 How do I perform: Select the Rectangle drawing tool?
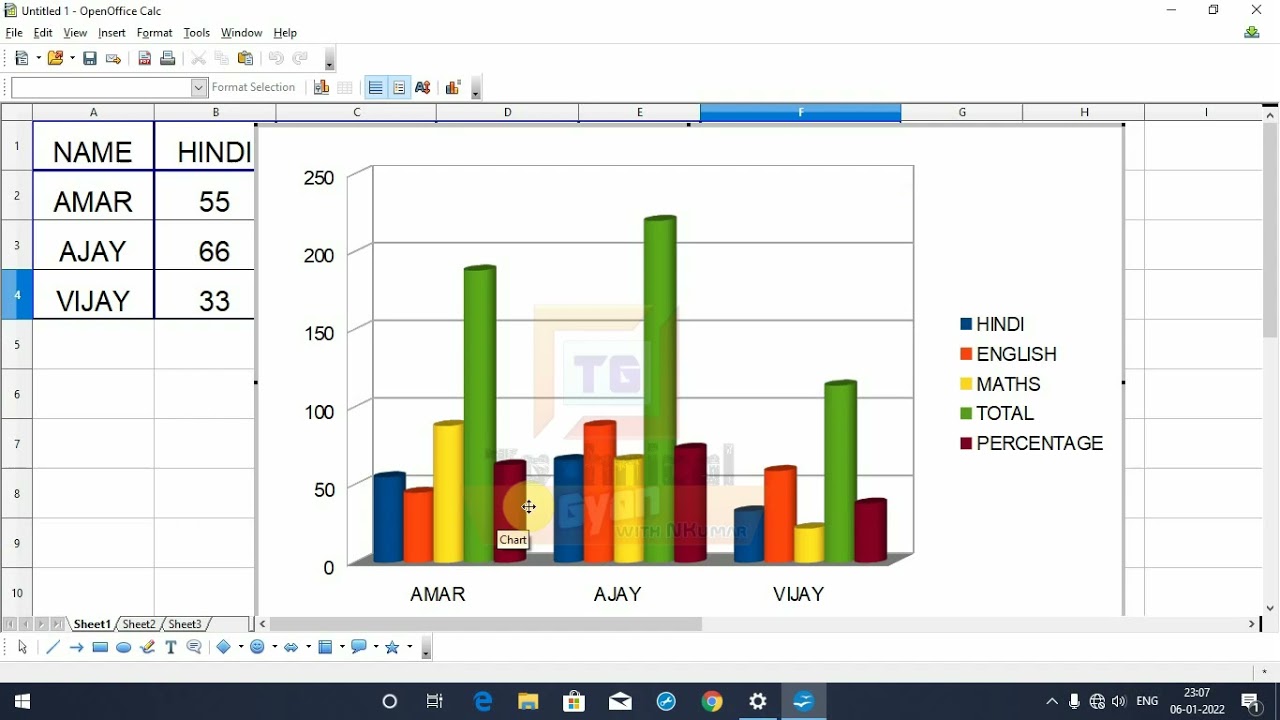pos(100,648)
